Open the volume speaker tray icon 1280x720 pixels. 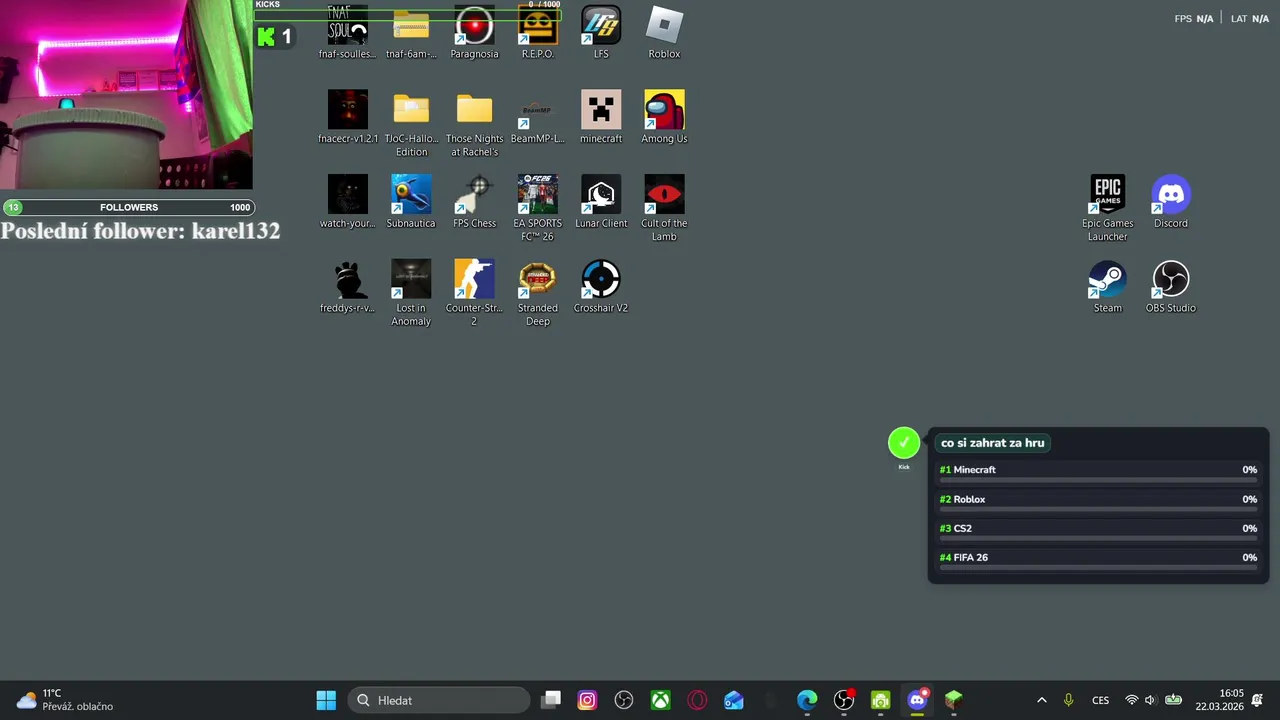1150,700
